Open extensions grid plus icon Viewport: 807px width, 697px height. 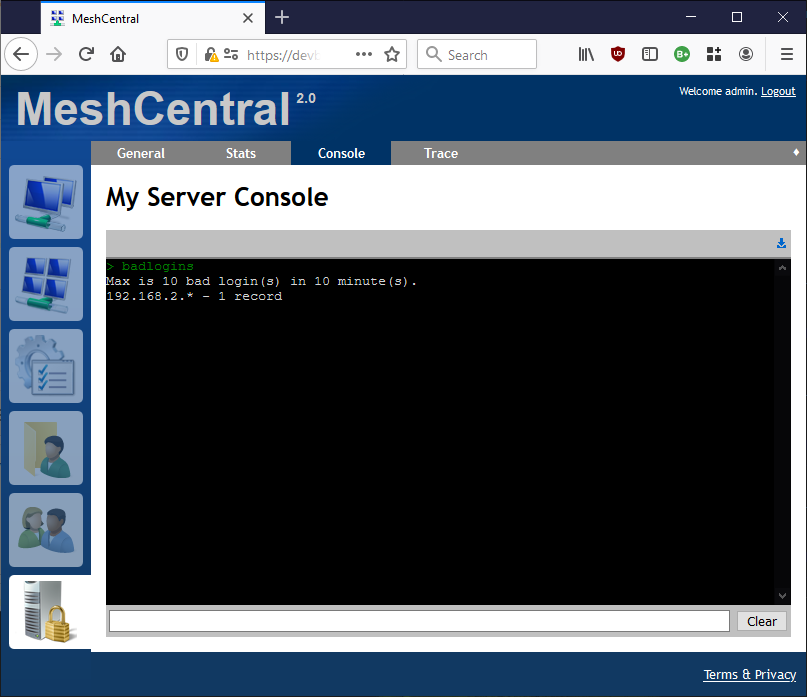point(714,54)
